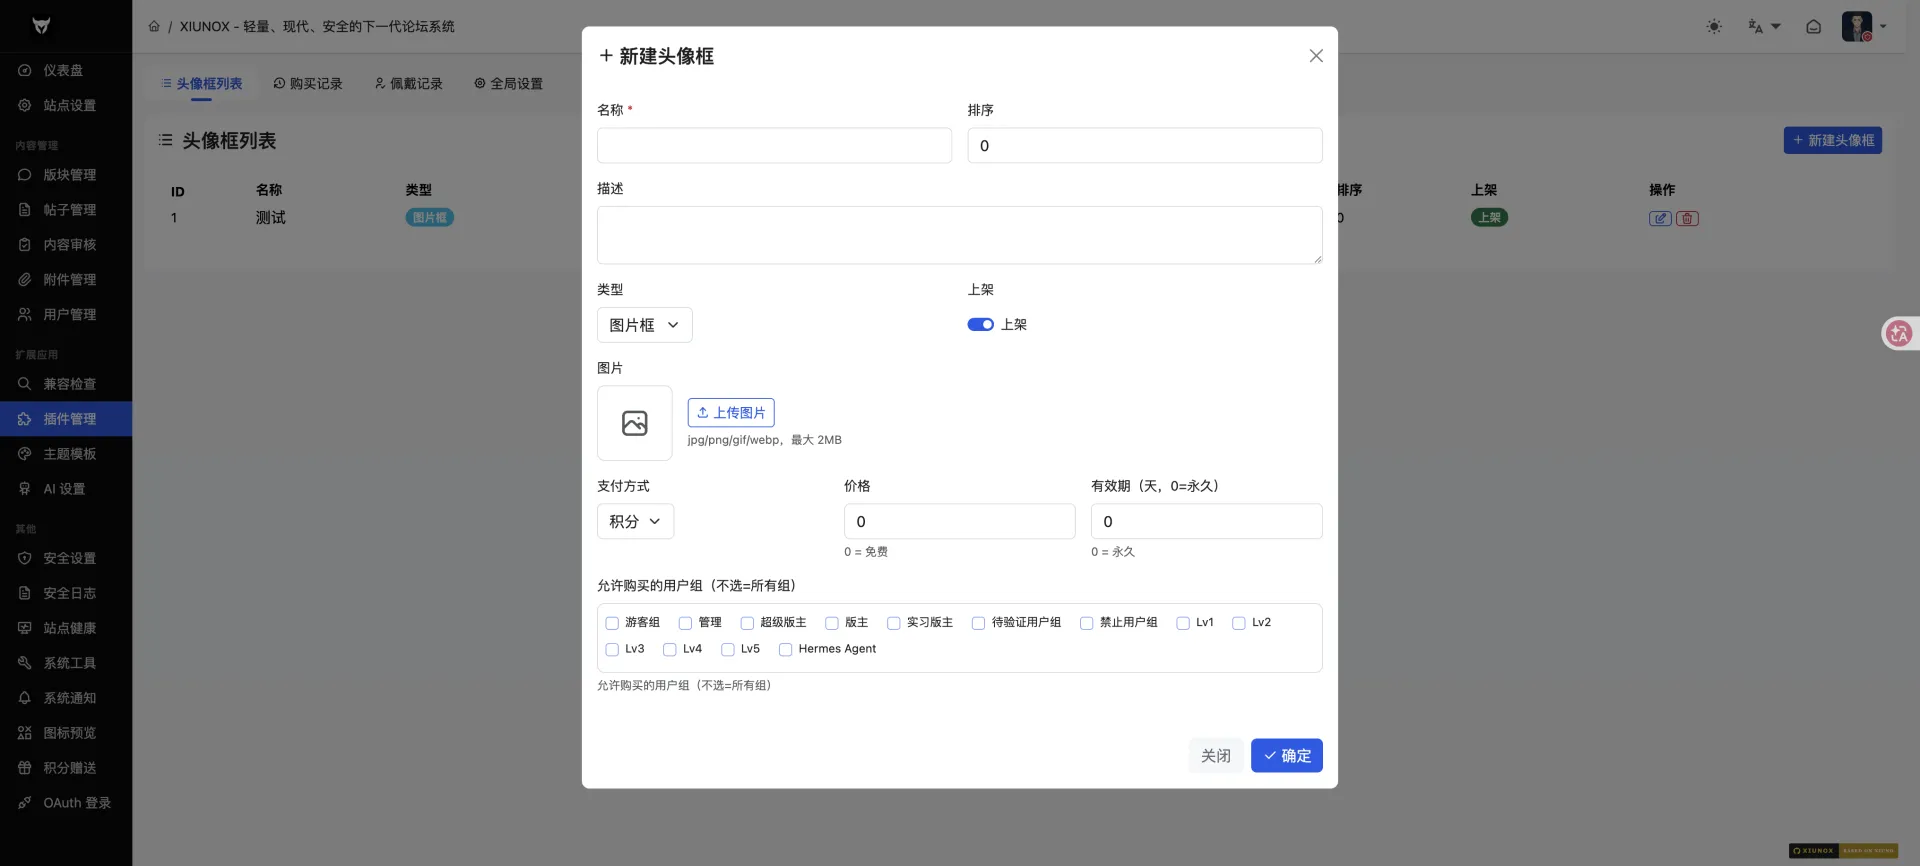Open 安全设置 sidebar item
The height and width of the screenshot is (866, 1920).
point(66,558)
